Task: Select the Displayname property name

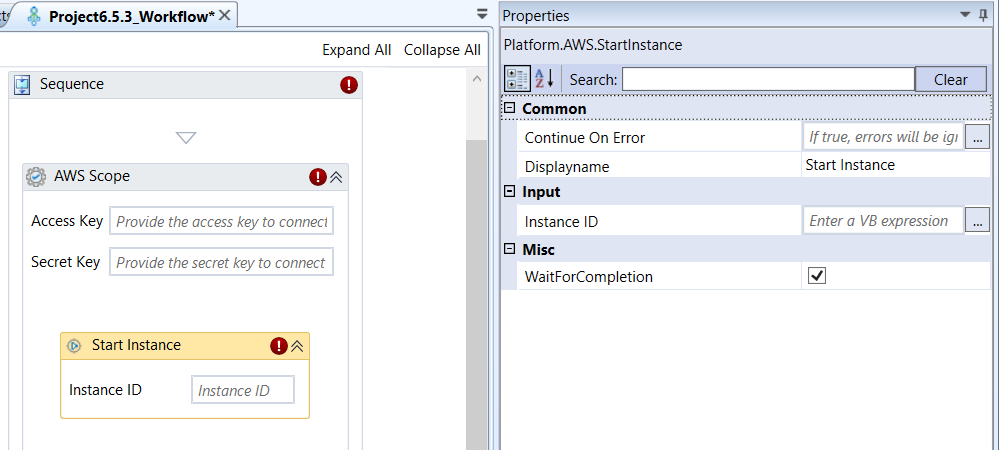Action: coord(567,166)
